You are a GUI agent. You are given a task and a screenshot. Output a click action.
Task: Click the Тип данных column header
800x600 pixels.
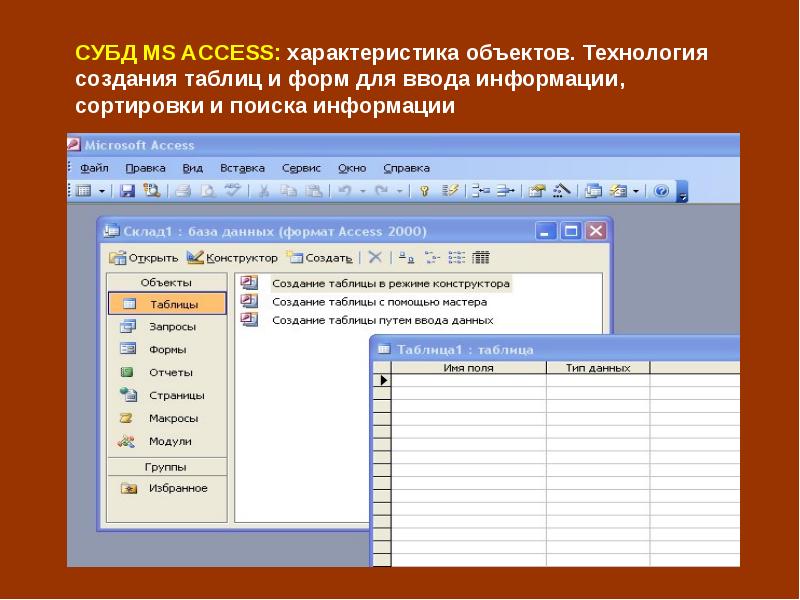[598, 367]
